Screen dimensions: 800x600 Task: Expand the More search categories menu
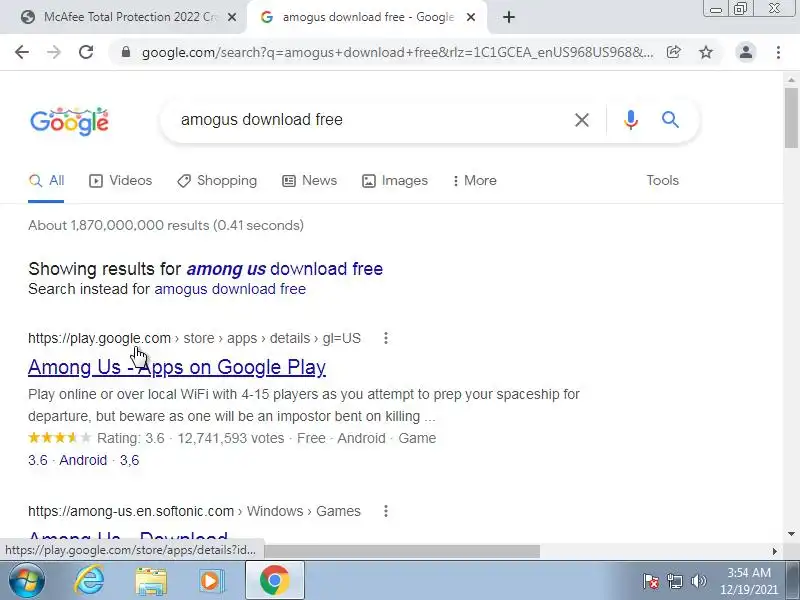pos(474,181)
